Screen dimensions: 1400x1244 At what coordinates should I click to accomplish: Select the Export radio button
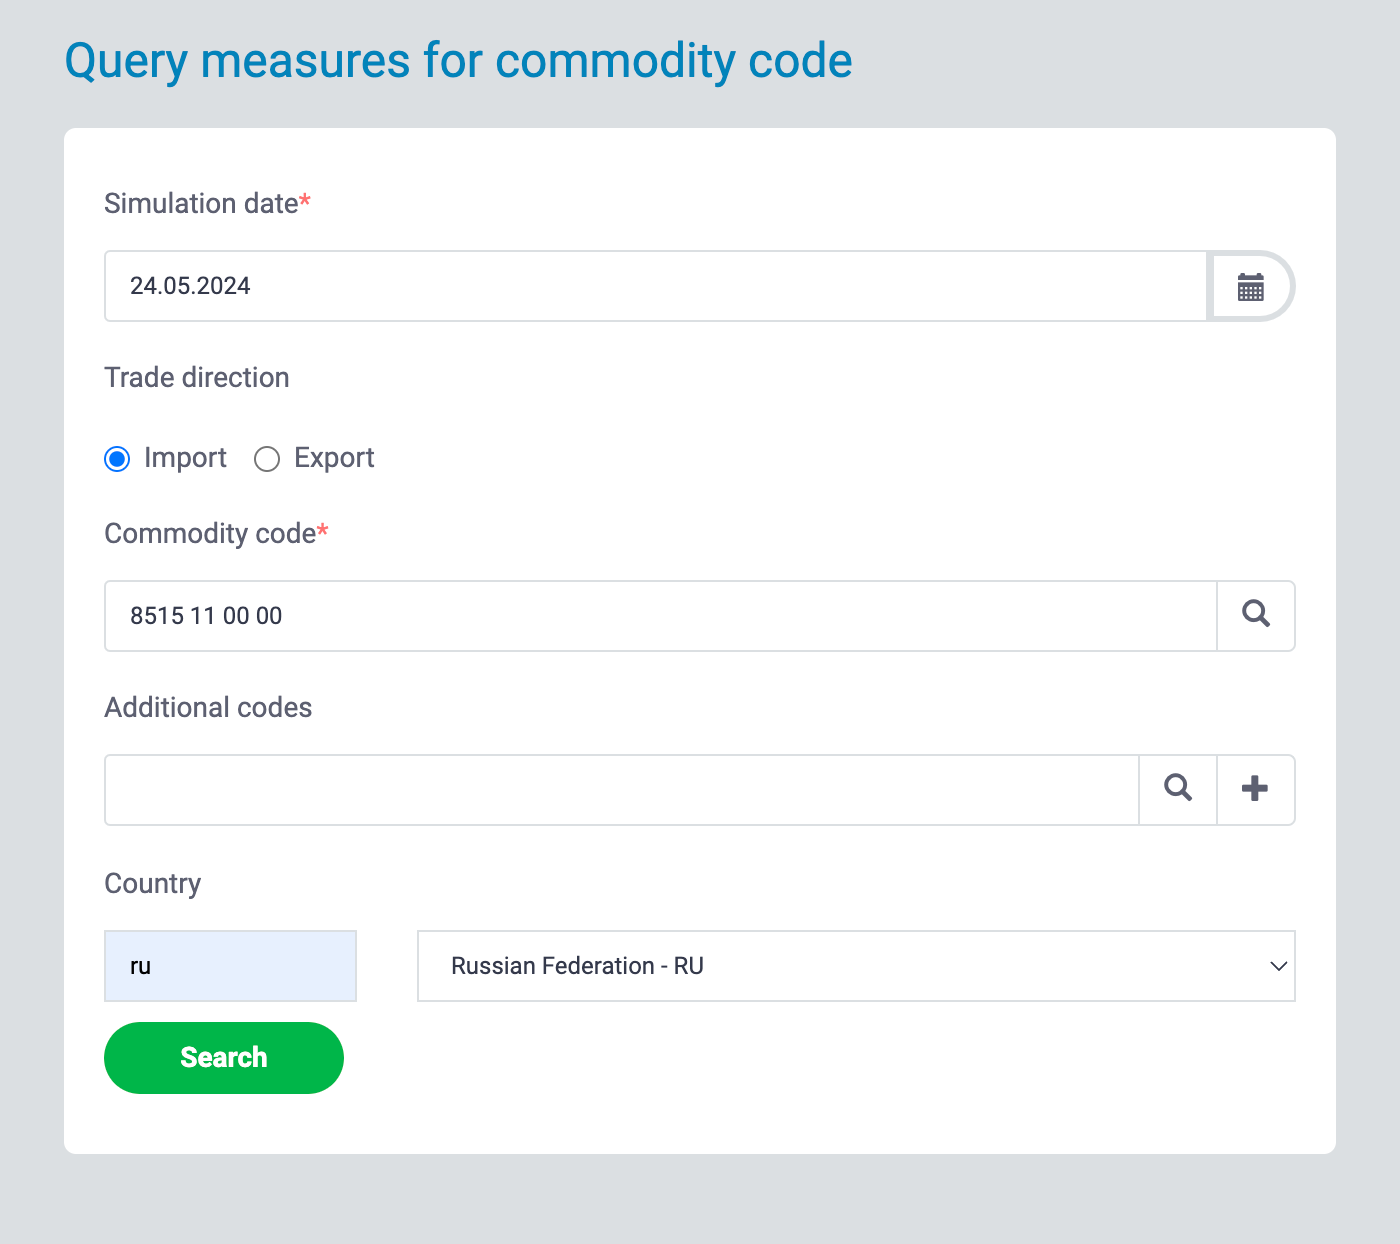coord(267,459)
